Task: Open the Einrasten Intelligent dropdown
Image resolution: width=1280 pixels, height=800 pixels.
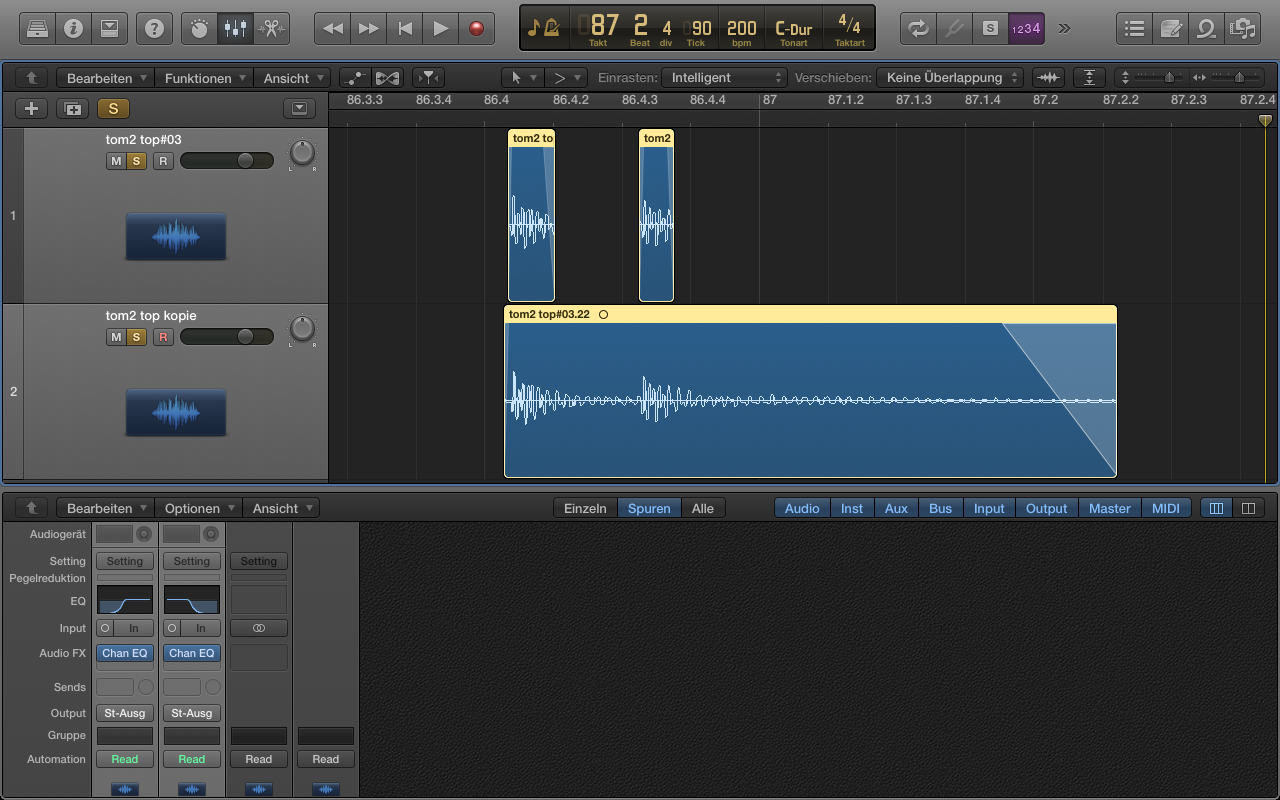Action: click(x=724, y=77)
